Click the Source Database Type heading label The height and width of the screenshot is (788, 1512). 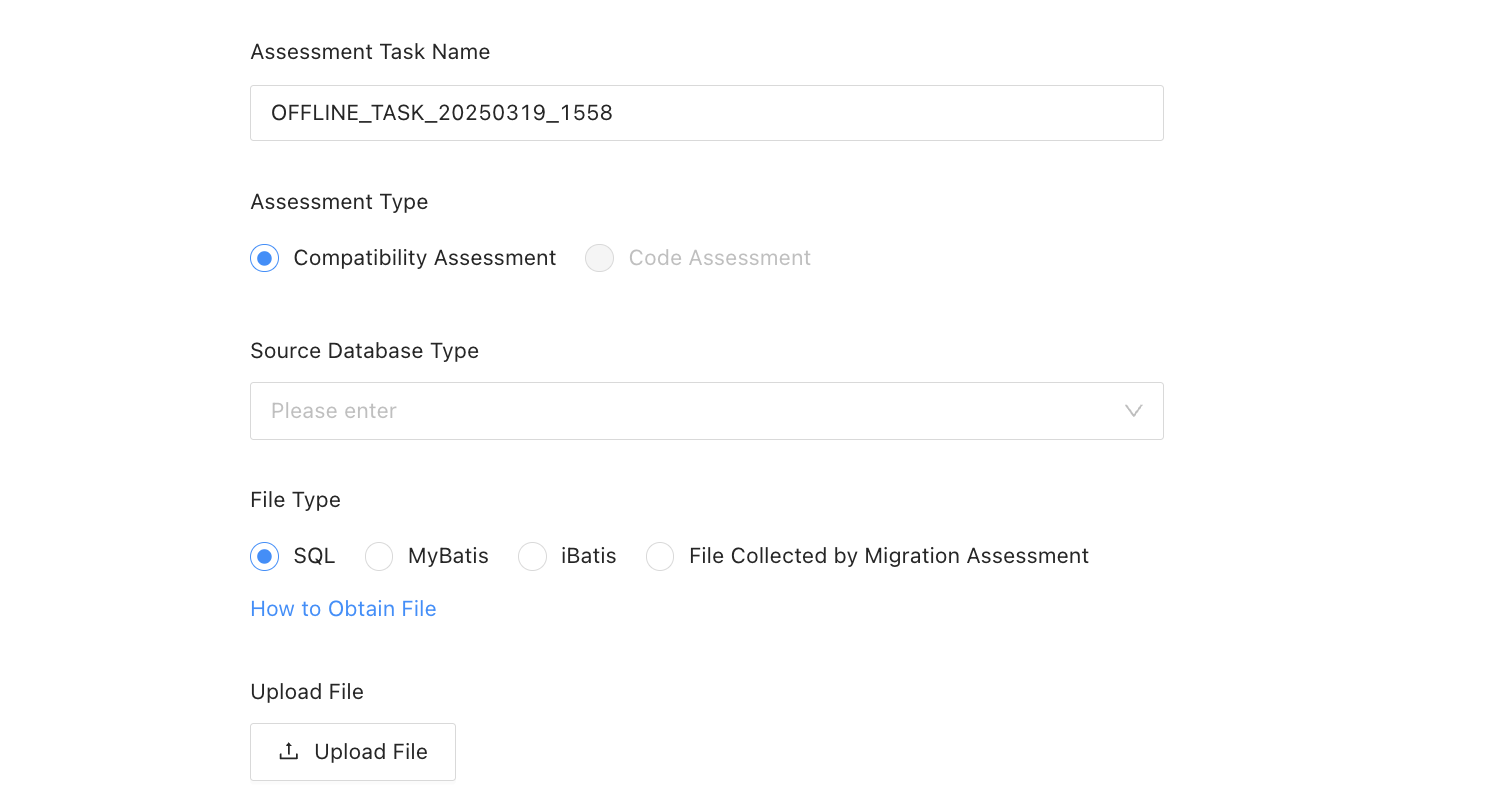pos(364,351)
